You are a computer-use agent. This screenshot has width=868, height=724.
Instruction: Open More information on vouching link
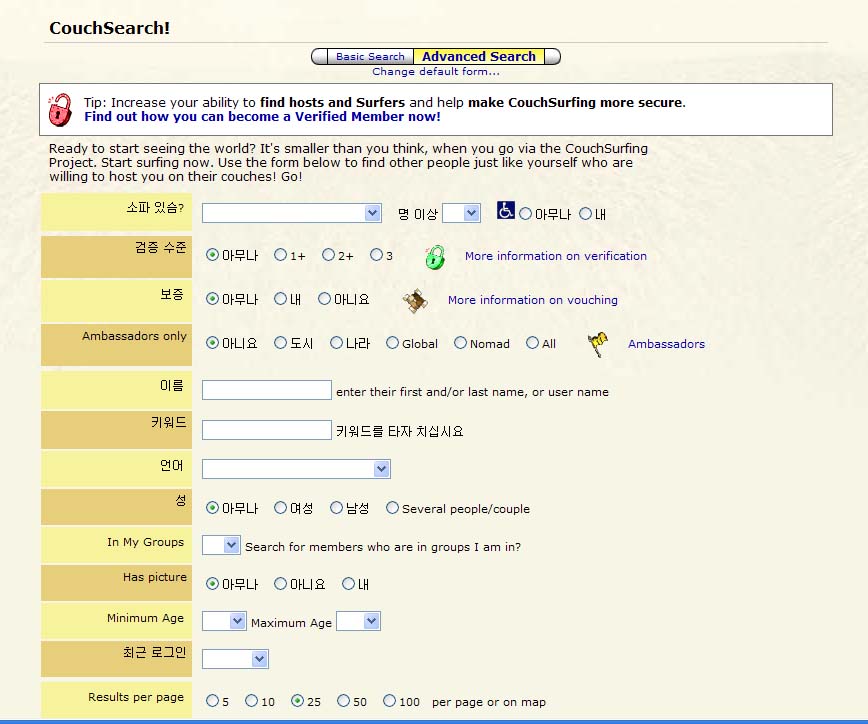click(x=533, y=299)
